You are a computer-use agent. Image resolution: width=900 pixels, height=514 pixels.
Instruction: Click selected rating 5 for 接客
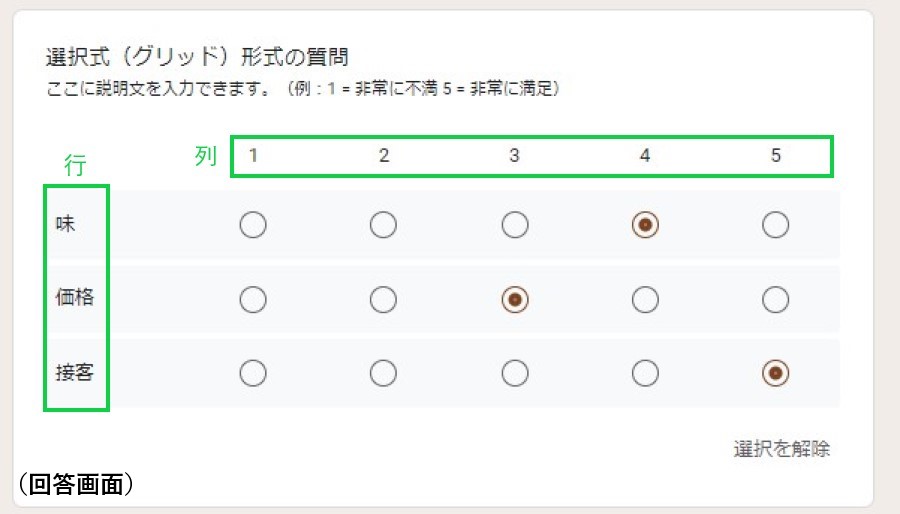click(775, 373)
